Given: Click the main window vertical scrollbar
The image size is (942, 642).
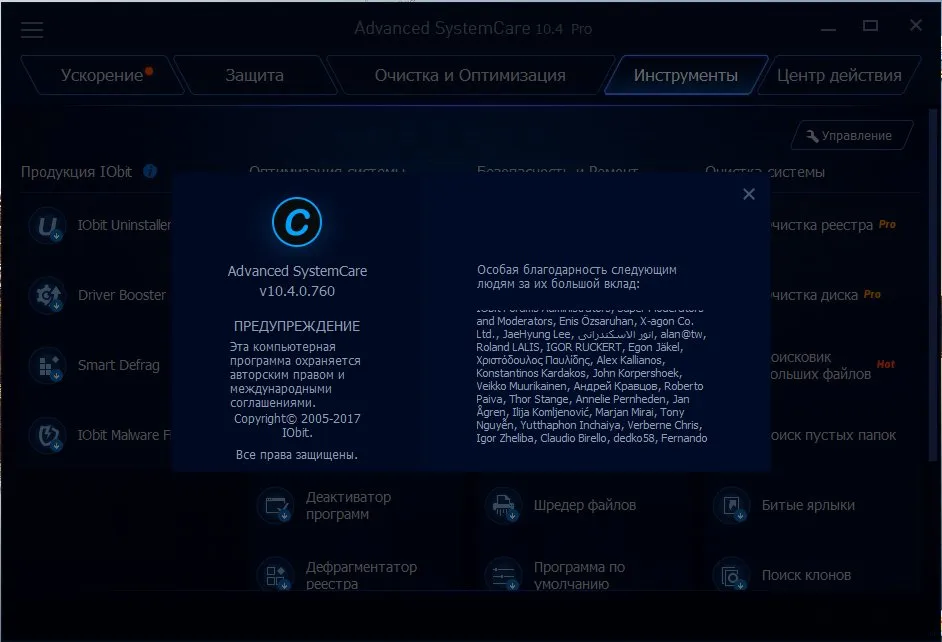Looking at the screenshot, I should click(934, 285).
